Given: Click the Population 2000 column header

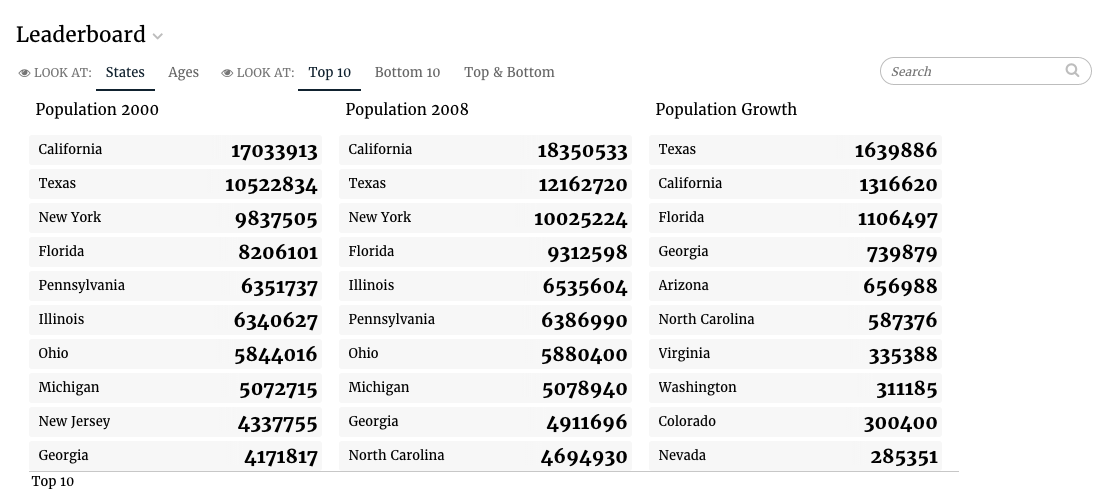Looking at the screenshot, I should 97,109.
